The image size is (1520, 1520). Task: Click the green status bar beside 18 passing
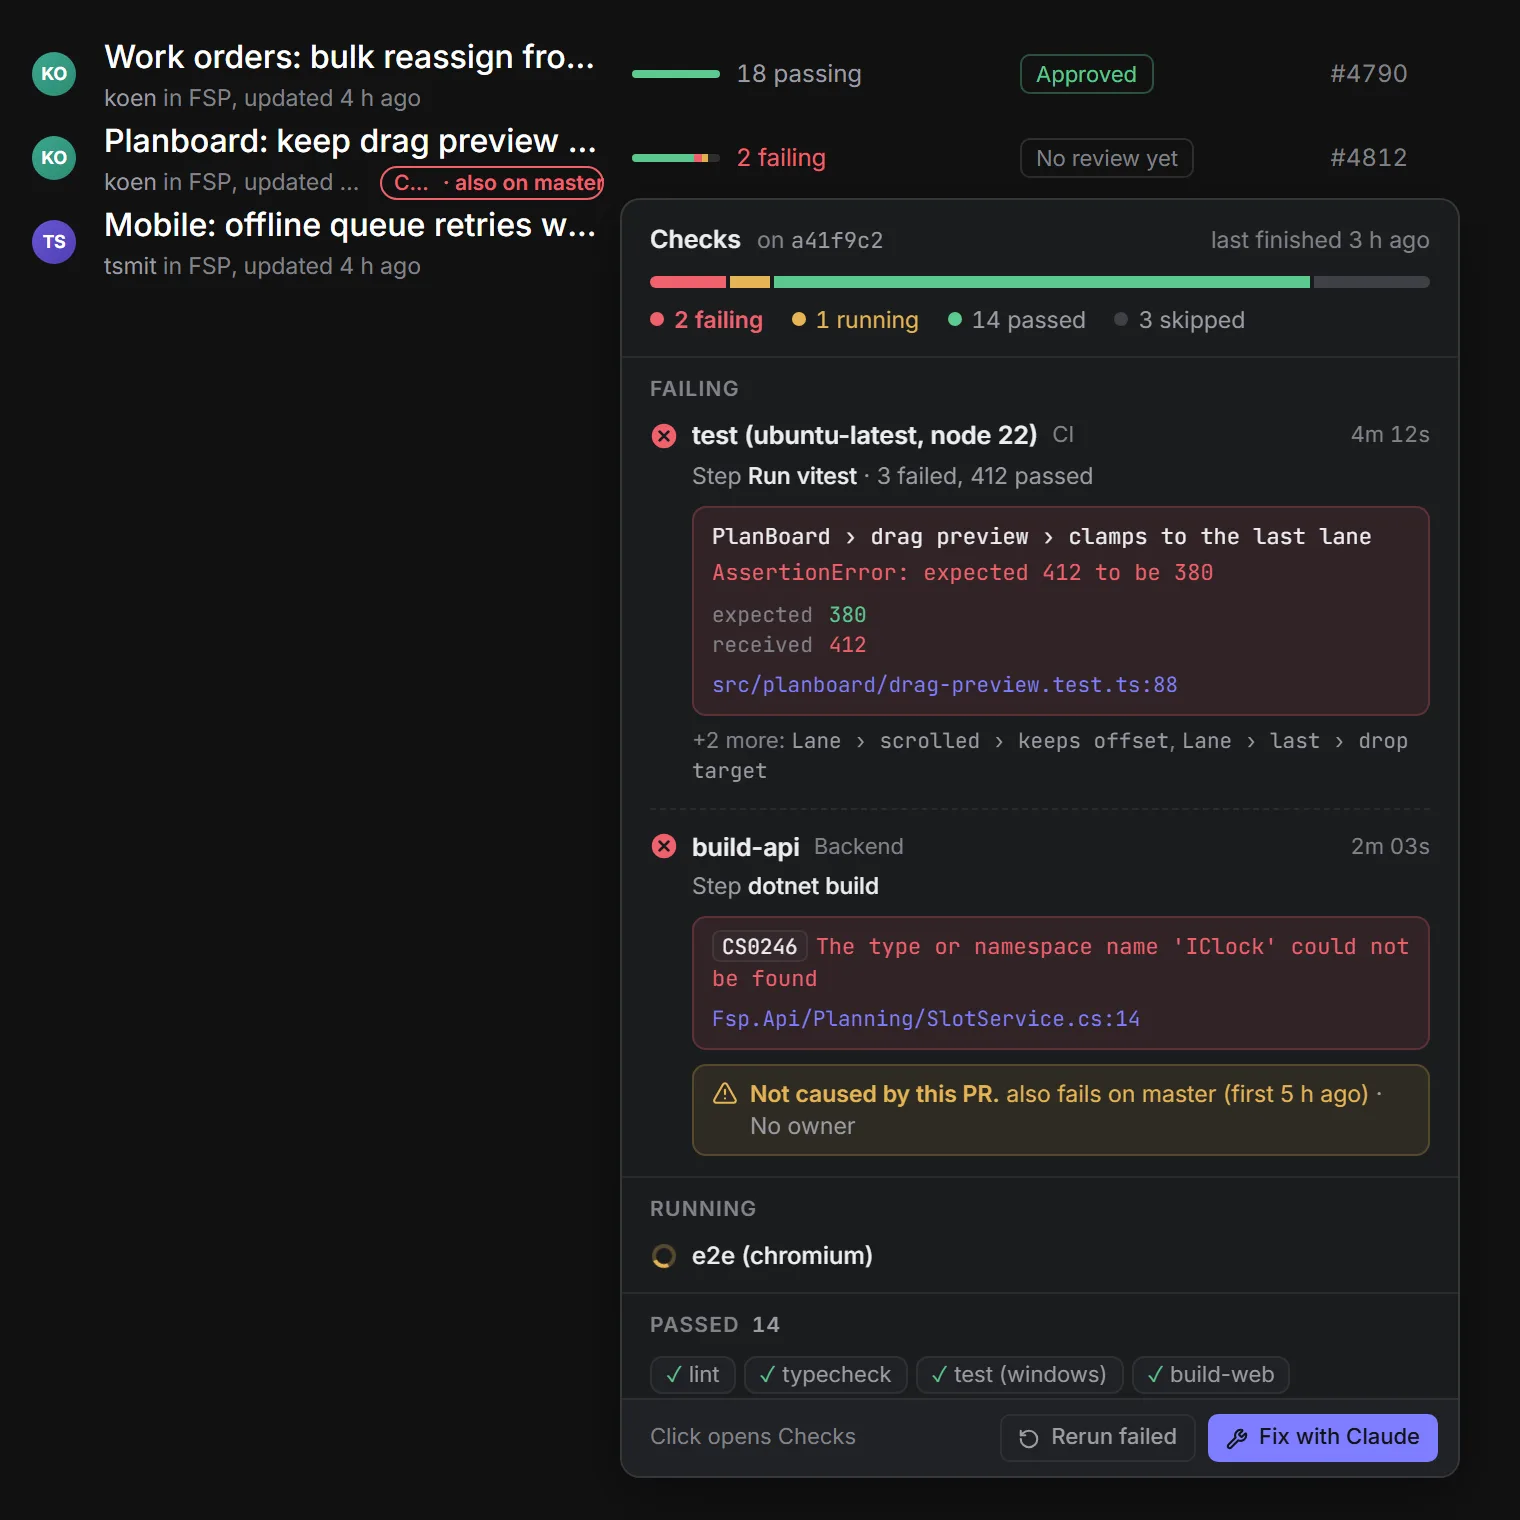click(x=676, y=74)
